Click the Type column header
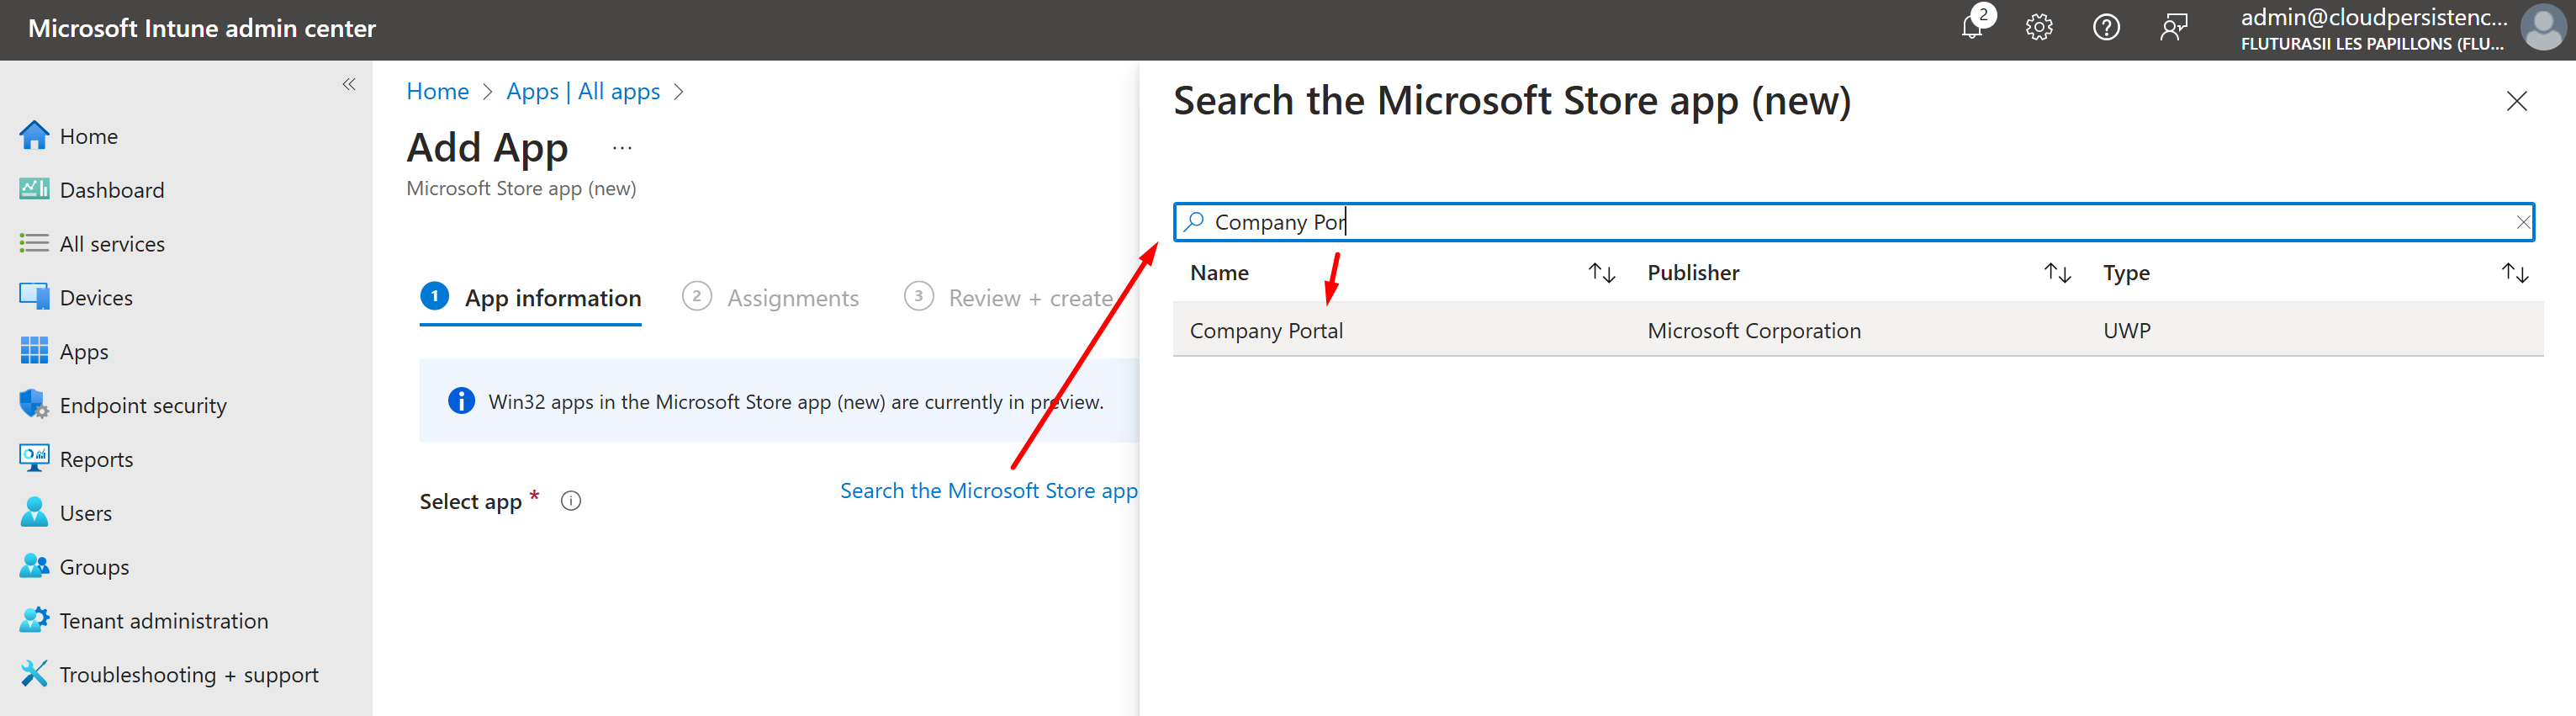Viewport: 2576px width, 716px height. pos(2126,273)
